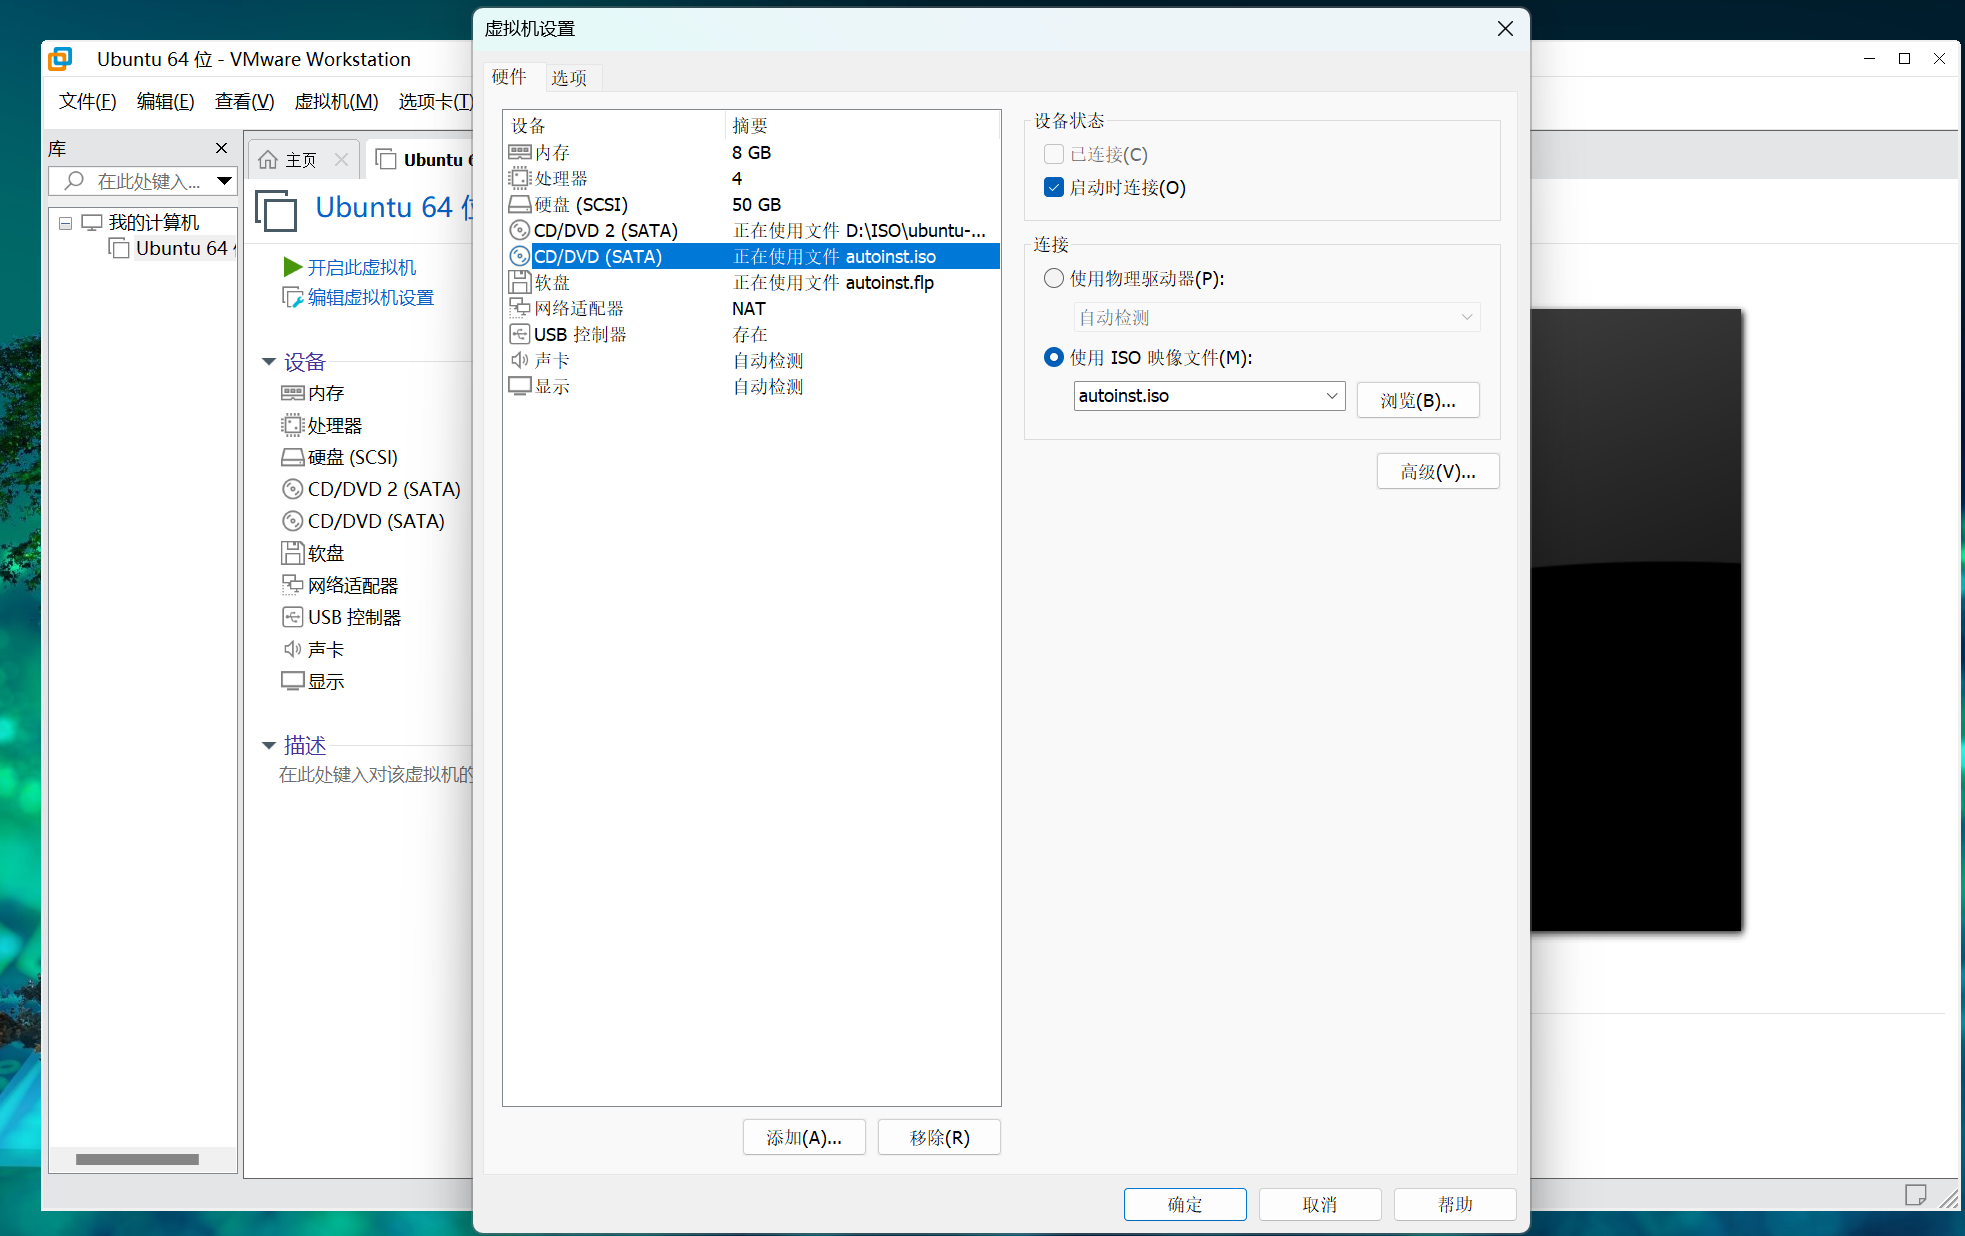Screen dimensions: 1965x1236
Task: Click the edit VM settings icon
Action: click(x=293, y=297)
